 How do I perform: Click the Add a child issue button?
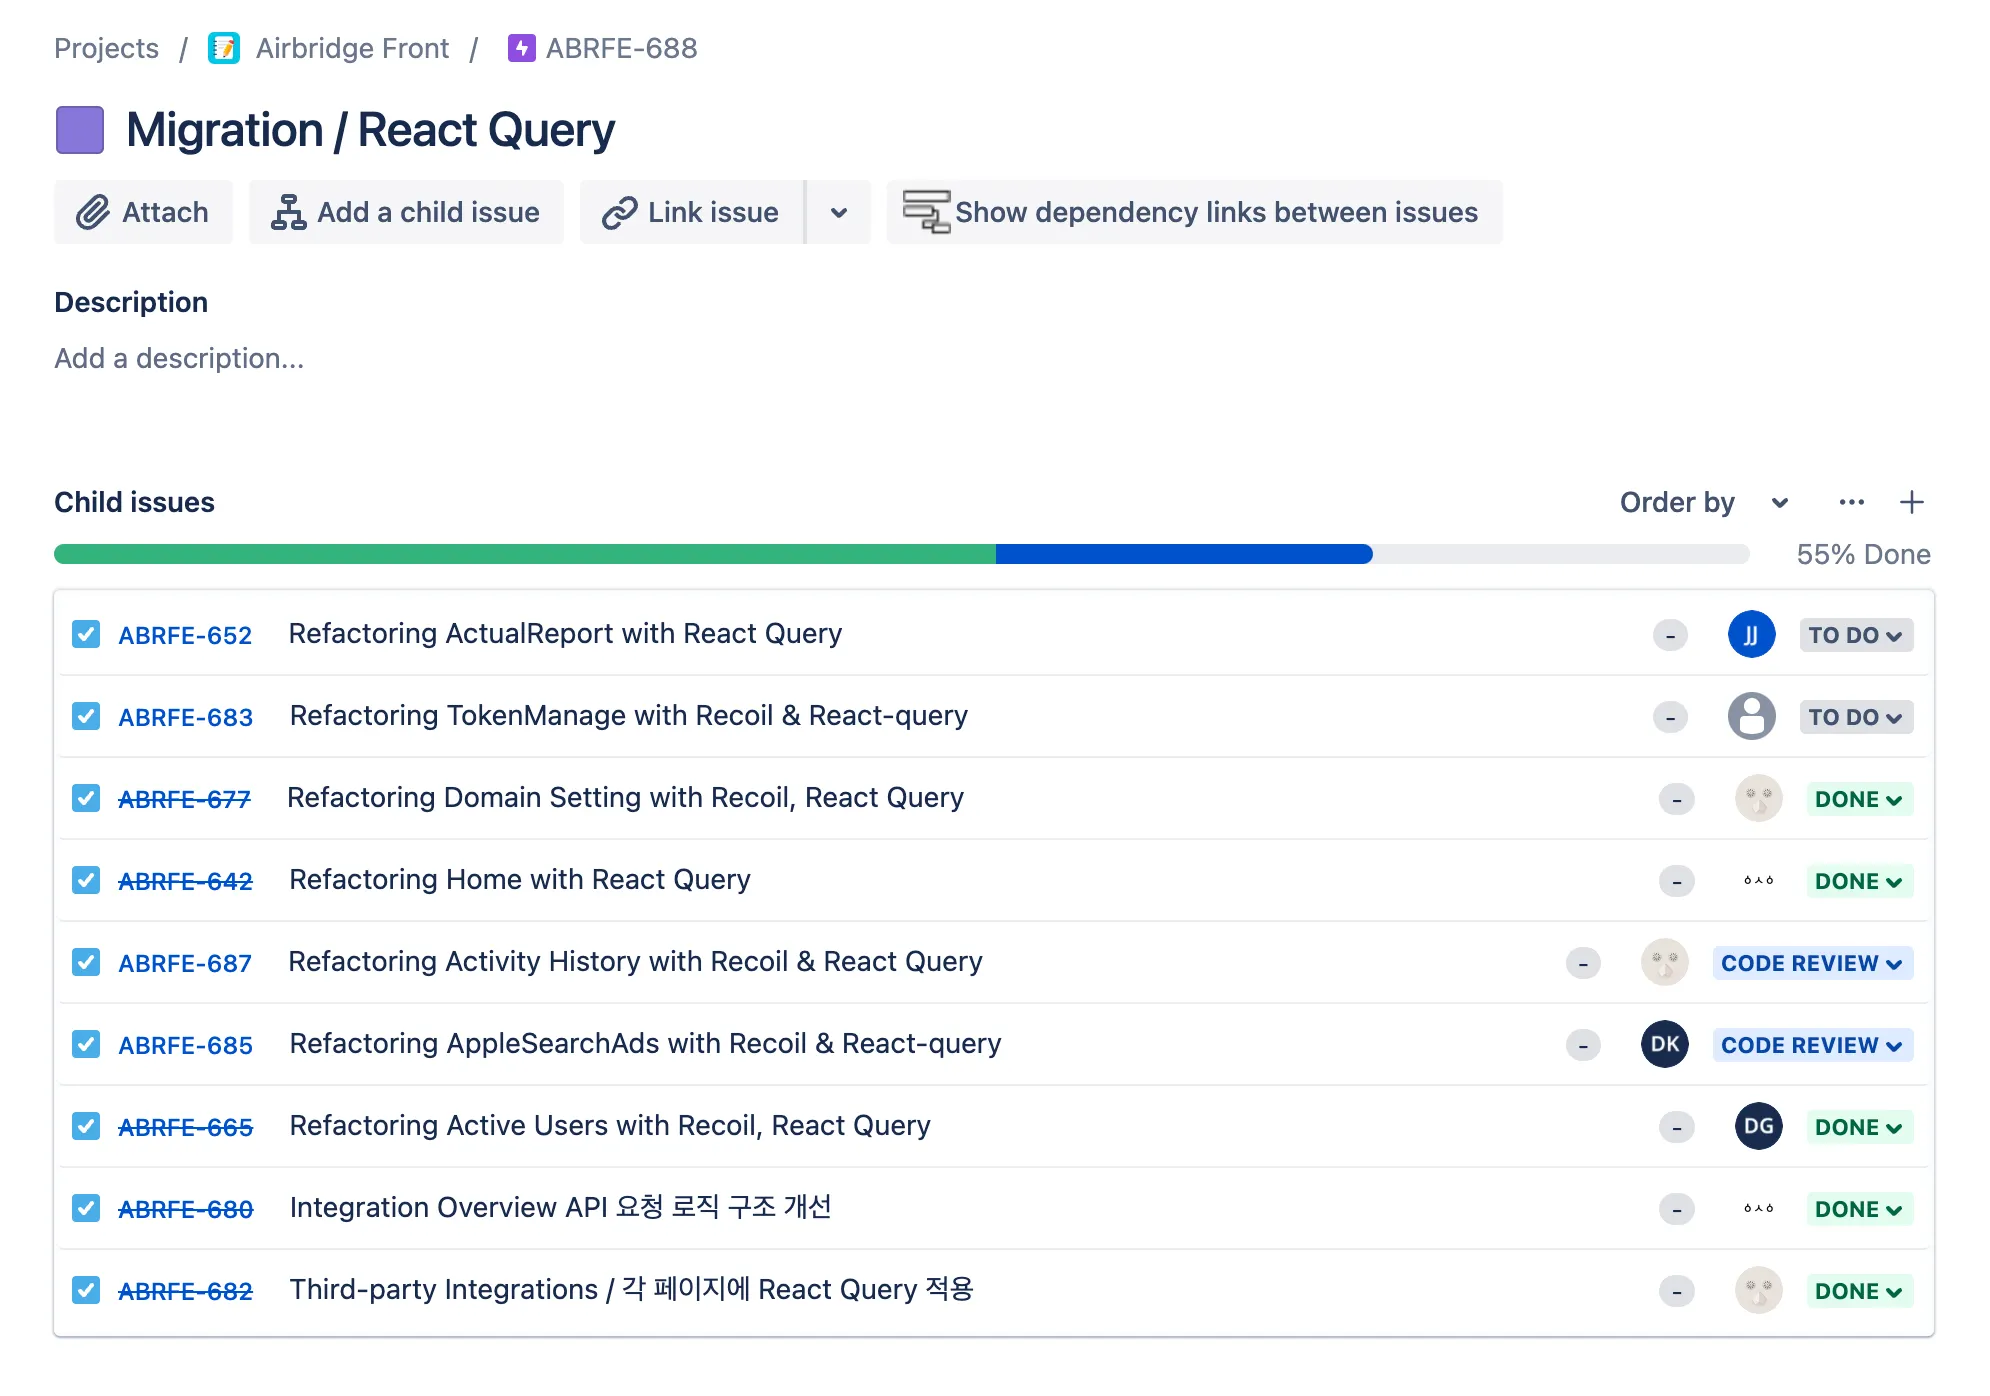(406, 212)
